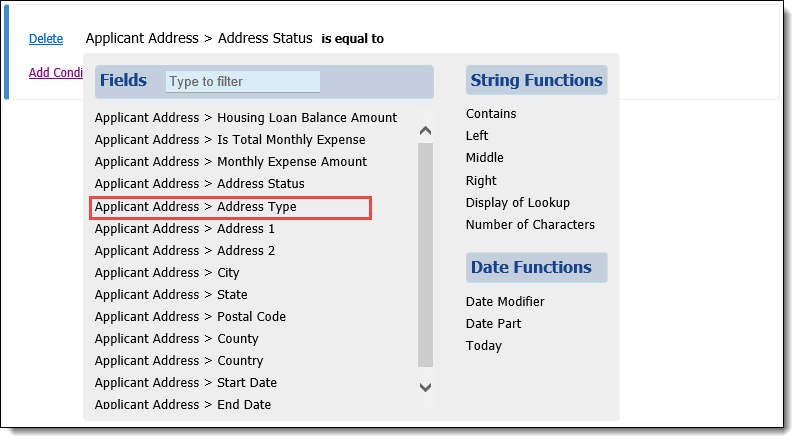Image resolution: width=799 pixels, height=443 pixels.
Task: Click the scroll down arrow in Fields list
Action: click(x=425, y=387)
